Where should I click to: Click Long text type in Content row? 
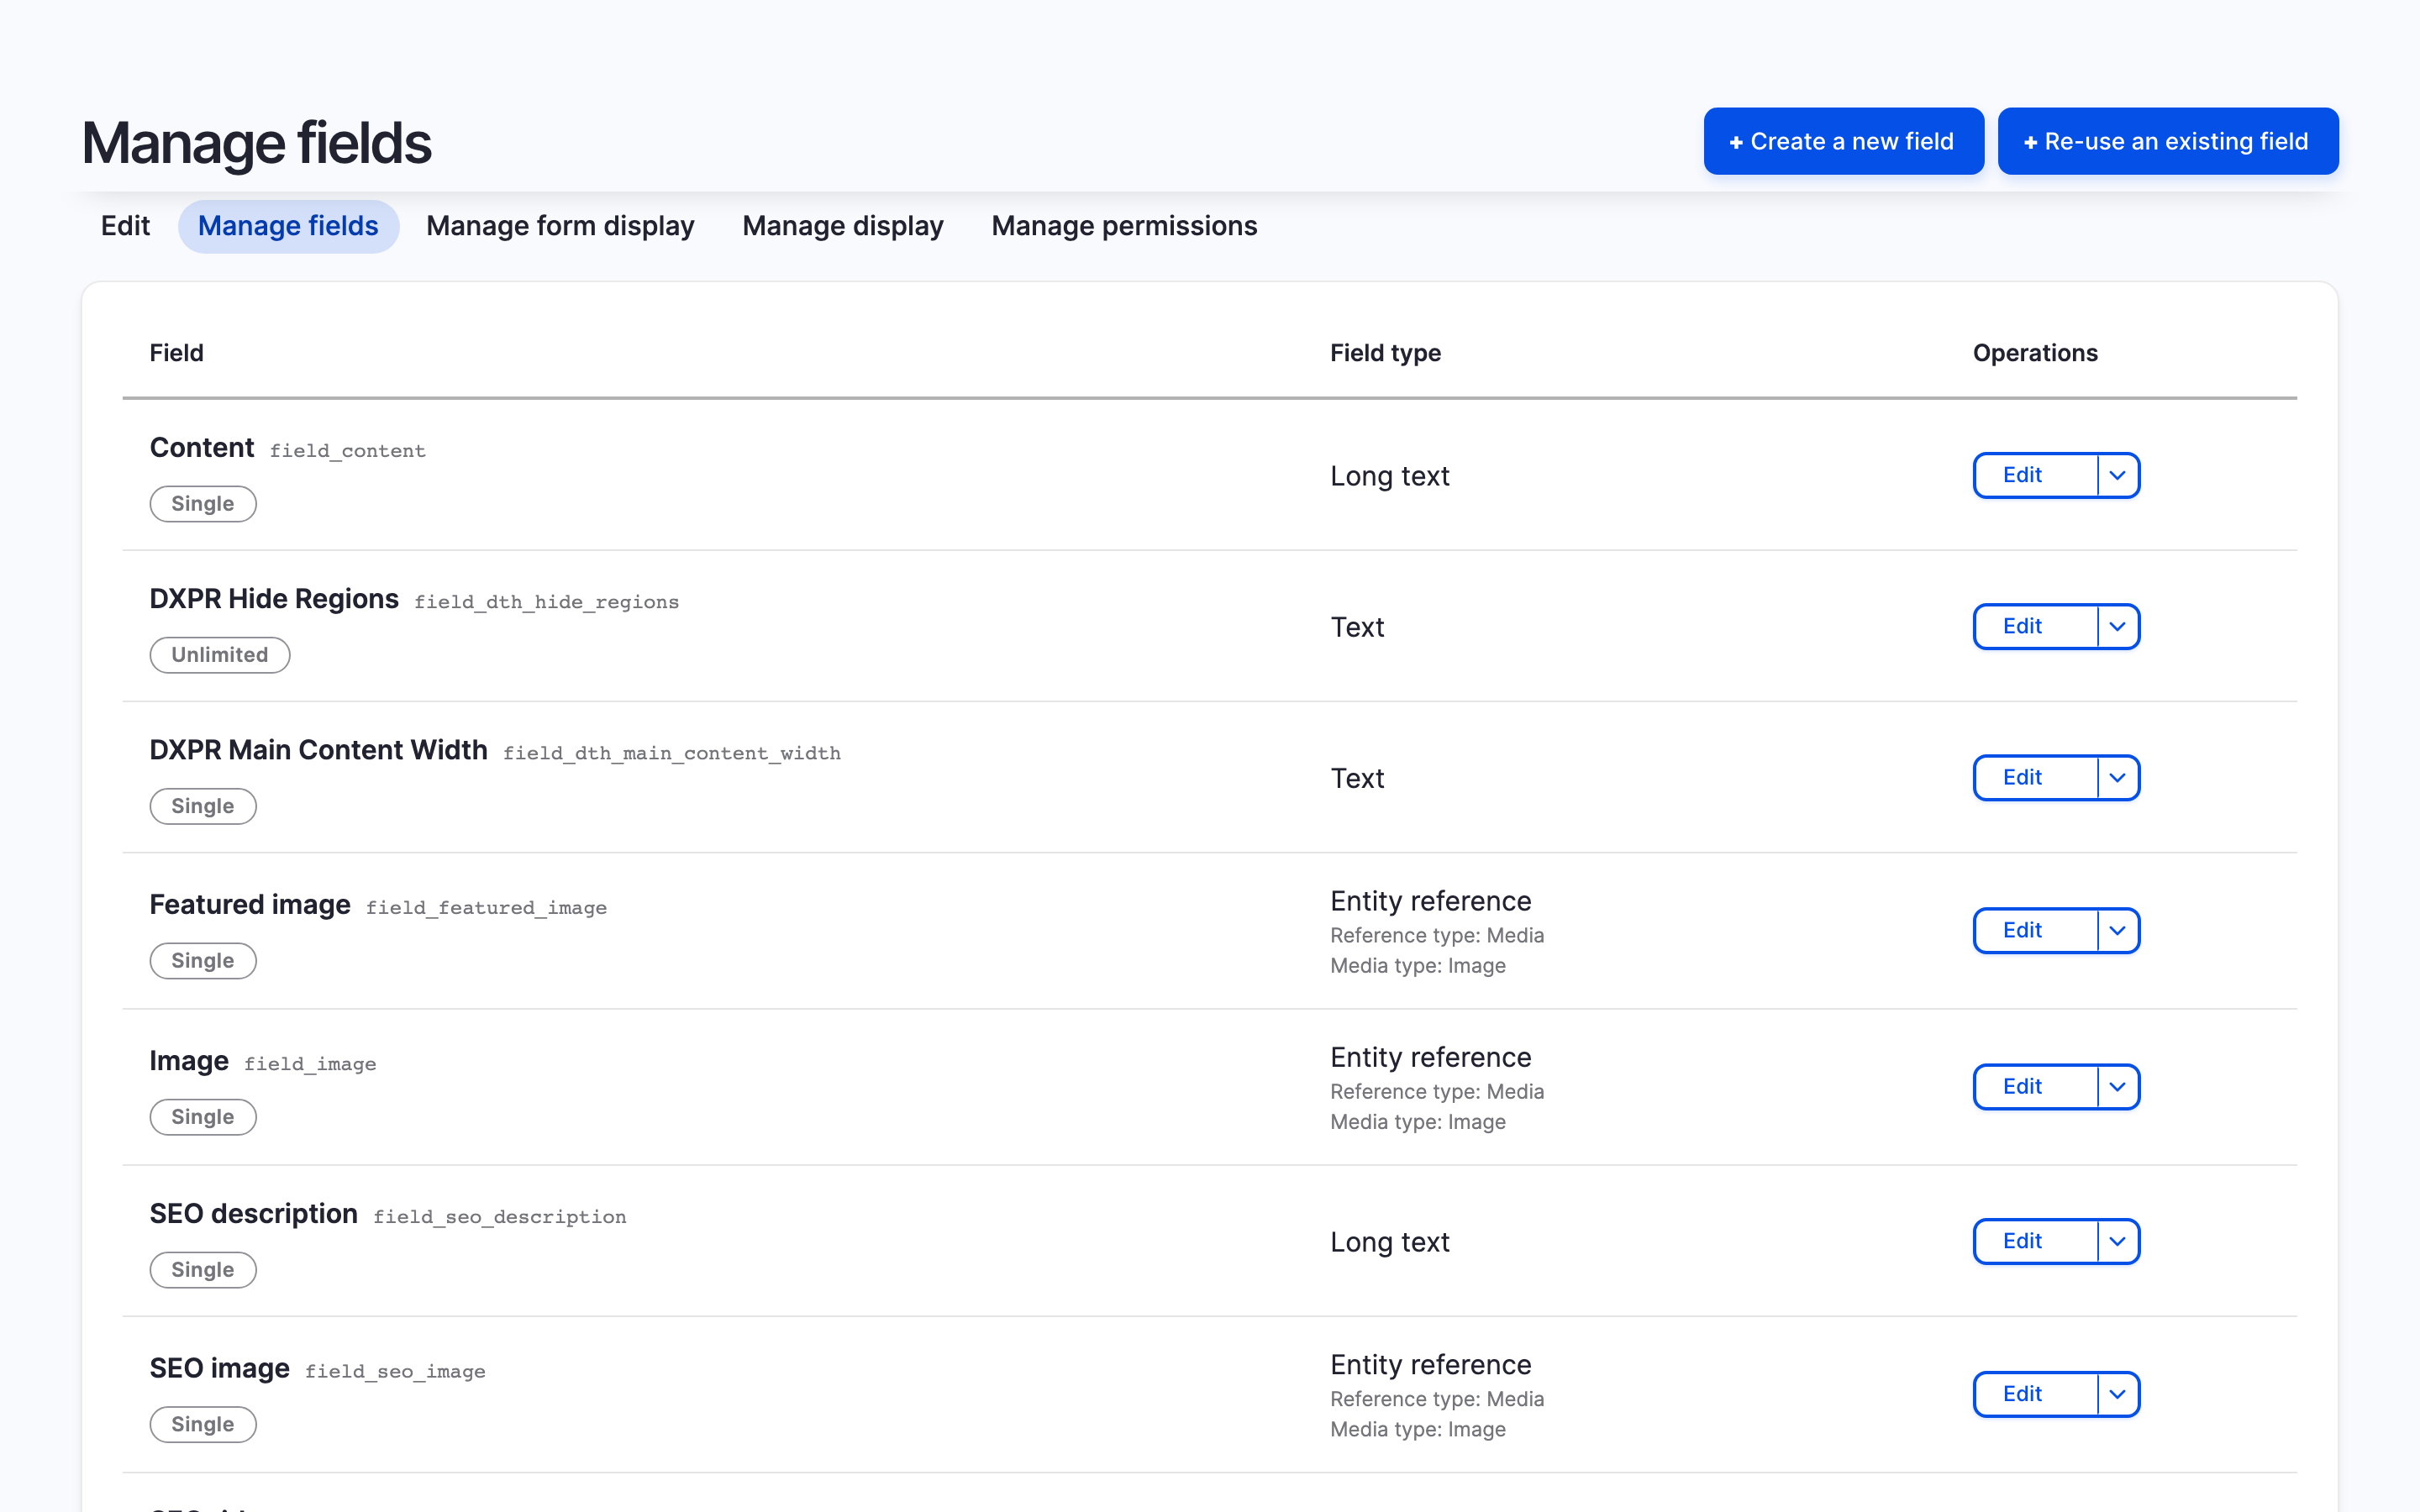click(1390, 476)
